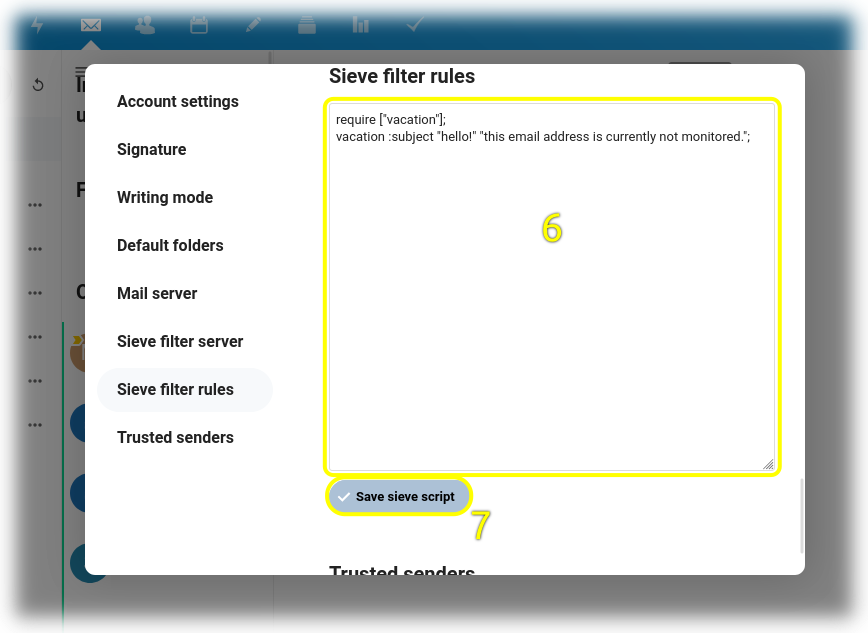
Task: Open the bar chart app icon
Action: pyautogui.click(x=361, y=25)
